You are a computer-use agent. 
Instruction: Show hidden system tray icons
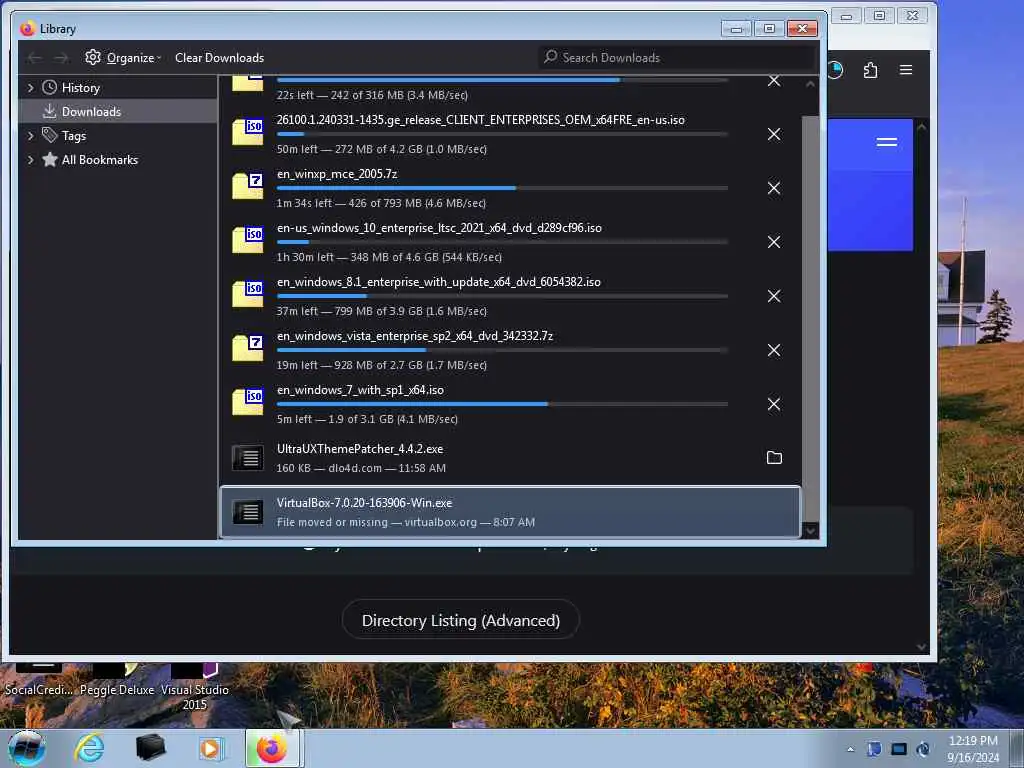click(850, 750)
